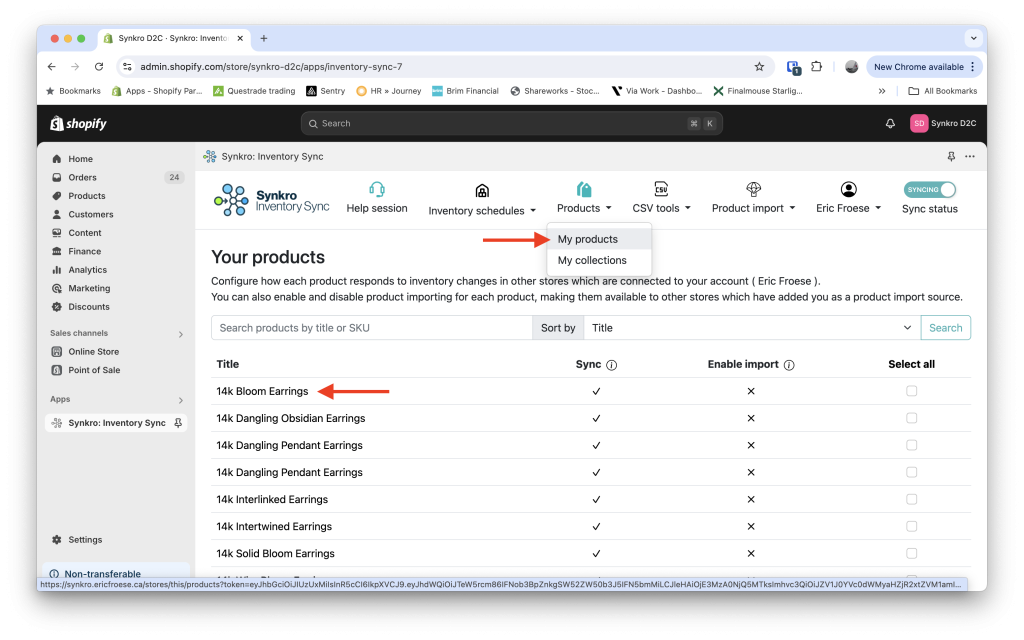
Task: Select My products from the Products menu
Action: (x=586, y=240)
